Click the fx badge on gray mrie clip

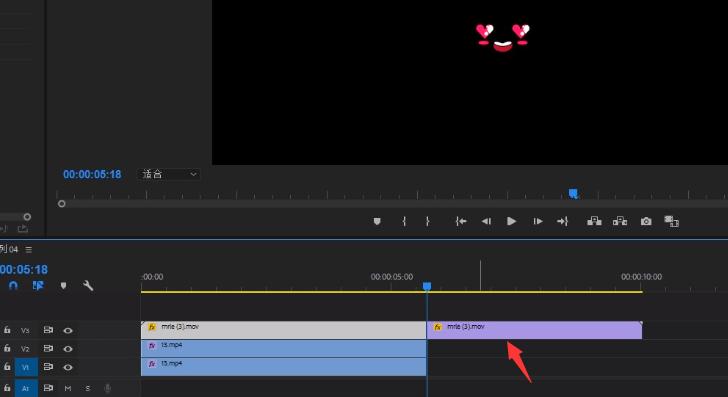pyautogui.click(x=152, y=327)
